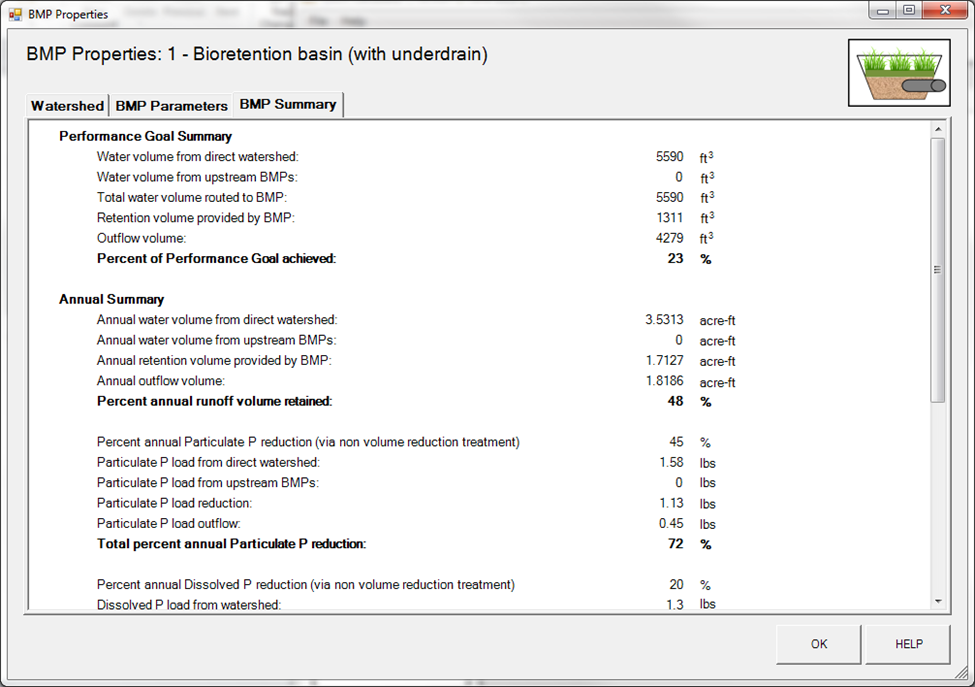The image size is (975, 687).
Task: Click 'Particulate P load from upstream BMPs:' label
Action: 208,482
